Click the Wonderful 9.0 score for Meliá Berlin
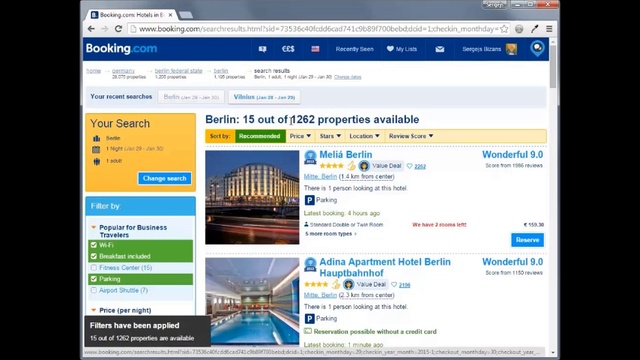 (x=512, y=155)
